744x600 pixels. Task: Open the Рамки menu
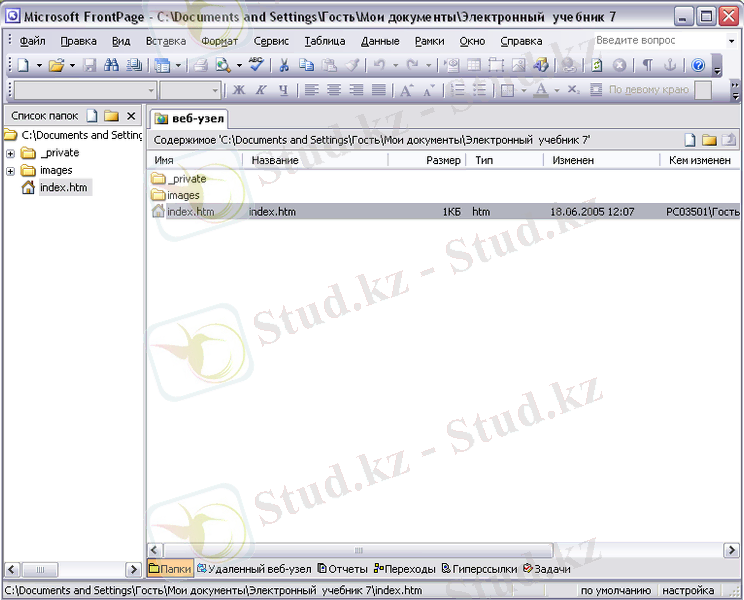pyautogui.click(x=429, y=41)
